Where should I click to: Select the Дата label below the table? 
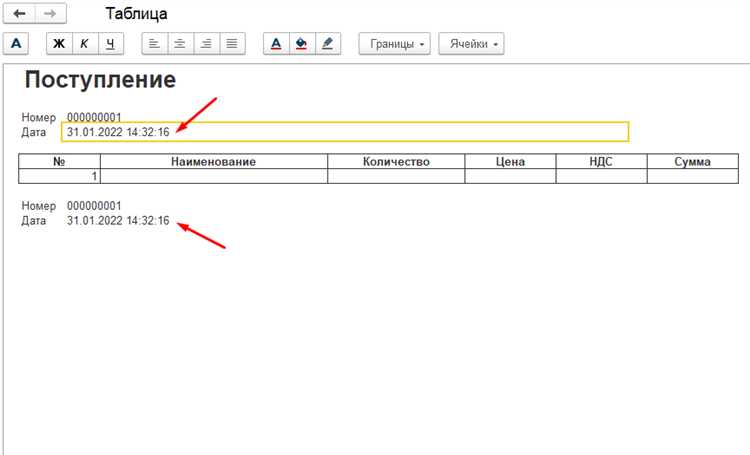[x=33, y=221]
